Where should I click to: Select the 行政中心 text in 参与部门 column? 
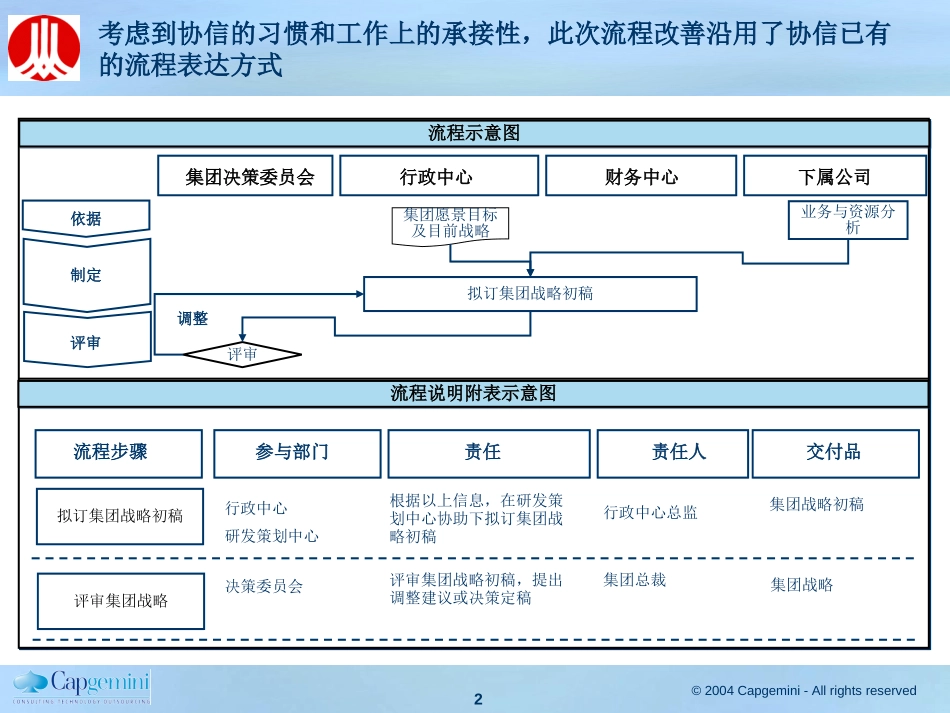[256, 508]
